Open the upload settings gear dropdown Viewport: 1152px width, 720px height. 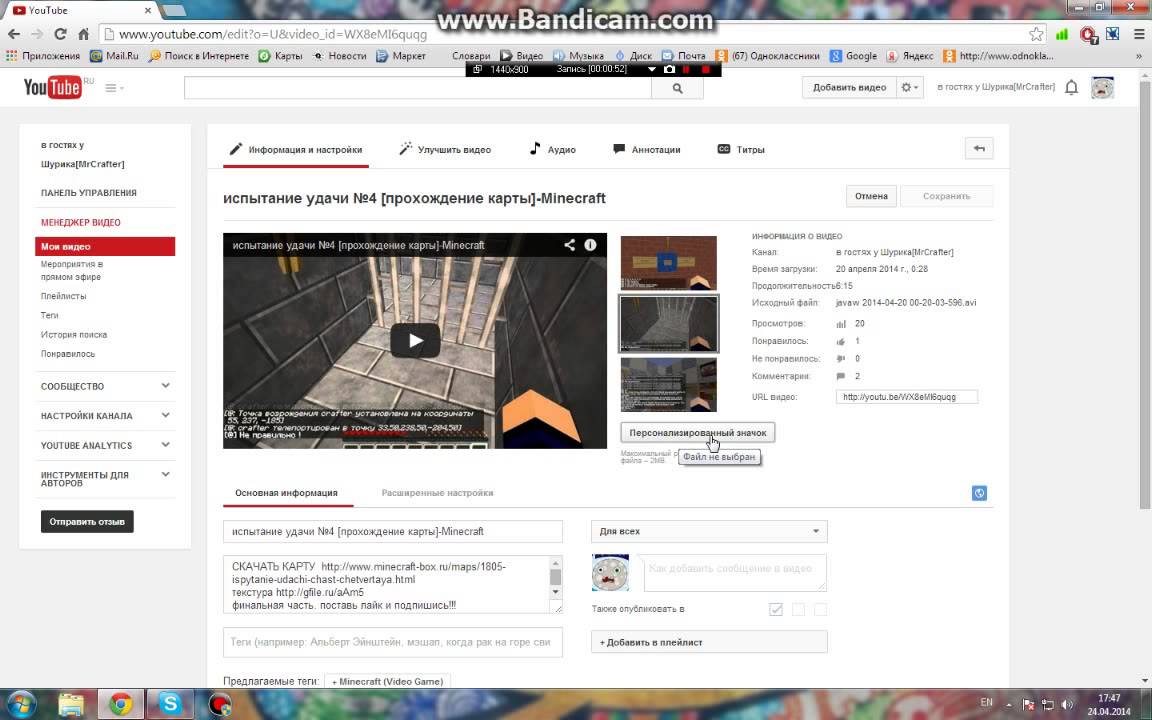[910, 87]
